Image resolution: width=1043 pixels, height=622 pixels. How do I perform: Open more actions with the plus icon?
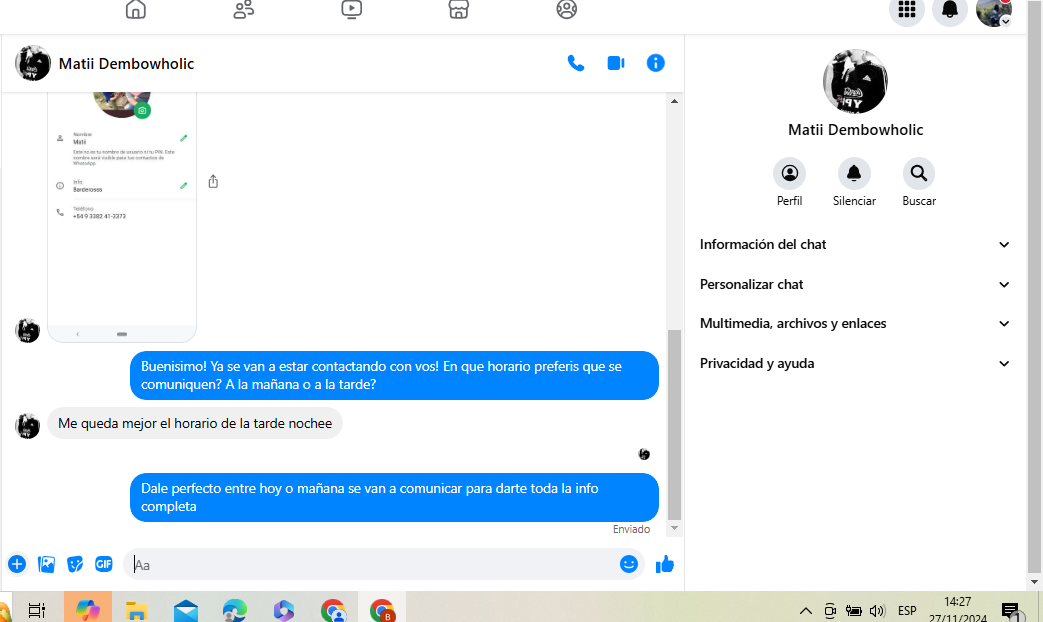(17, 564)
